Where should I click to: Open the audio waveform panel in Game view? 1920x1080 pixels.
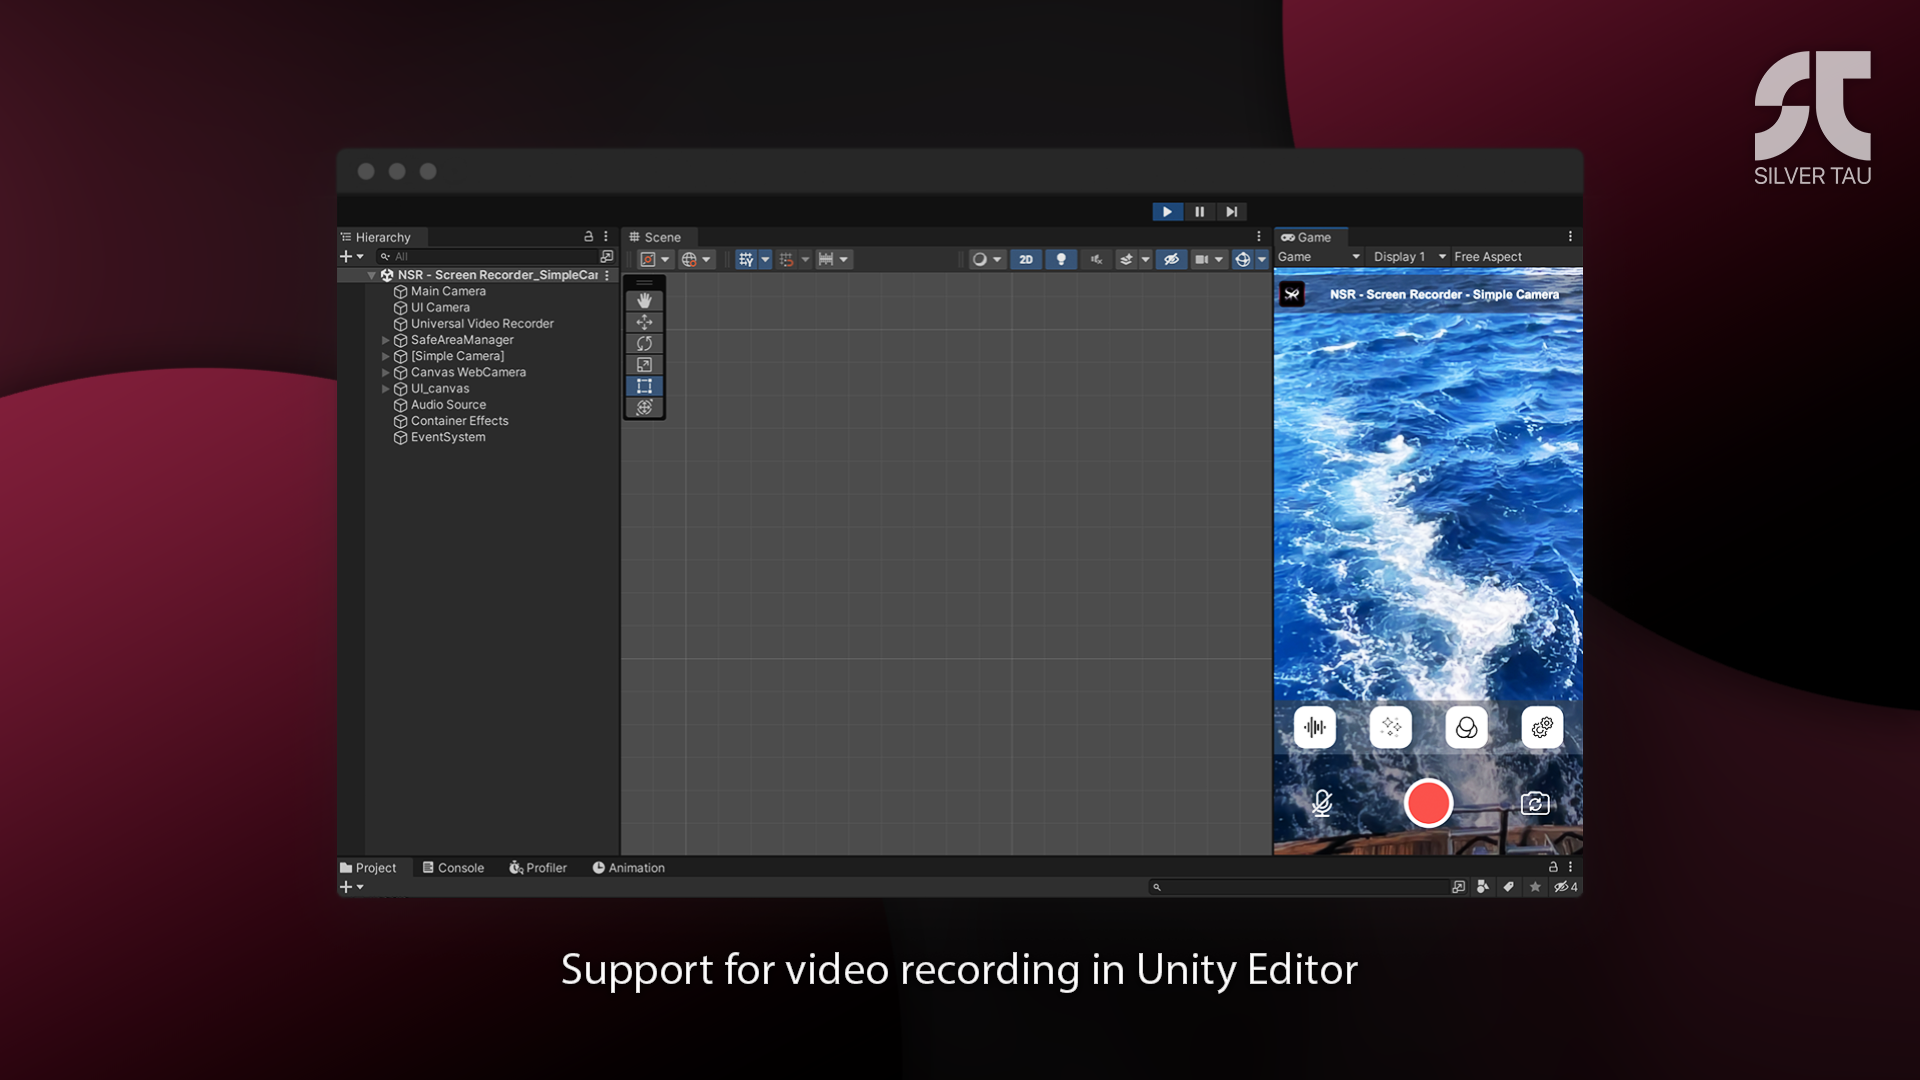[x=1315, y=727]
